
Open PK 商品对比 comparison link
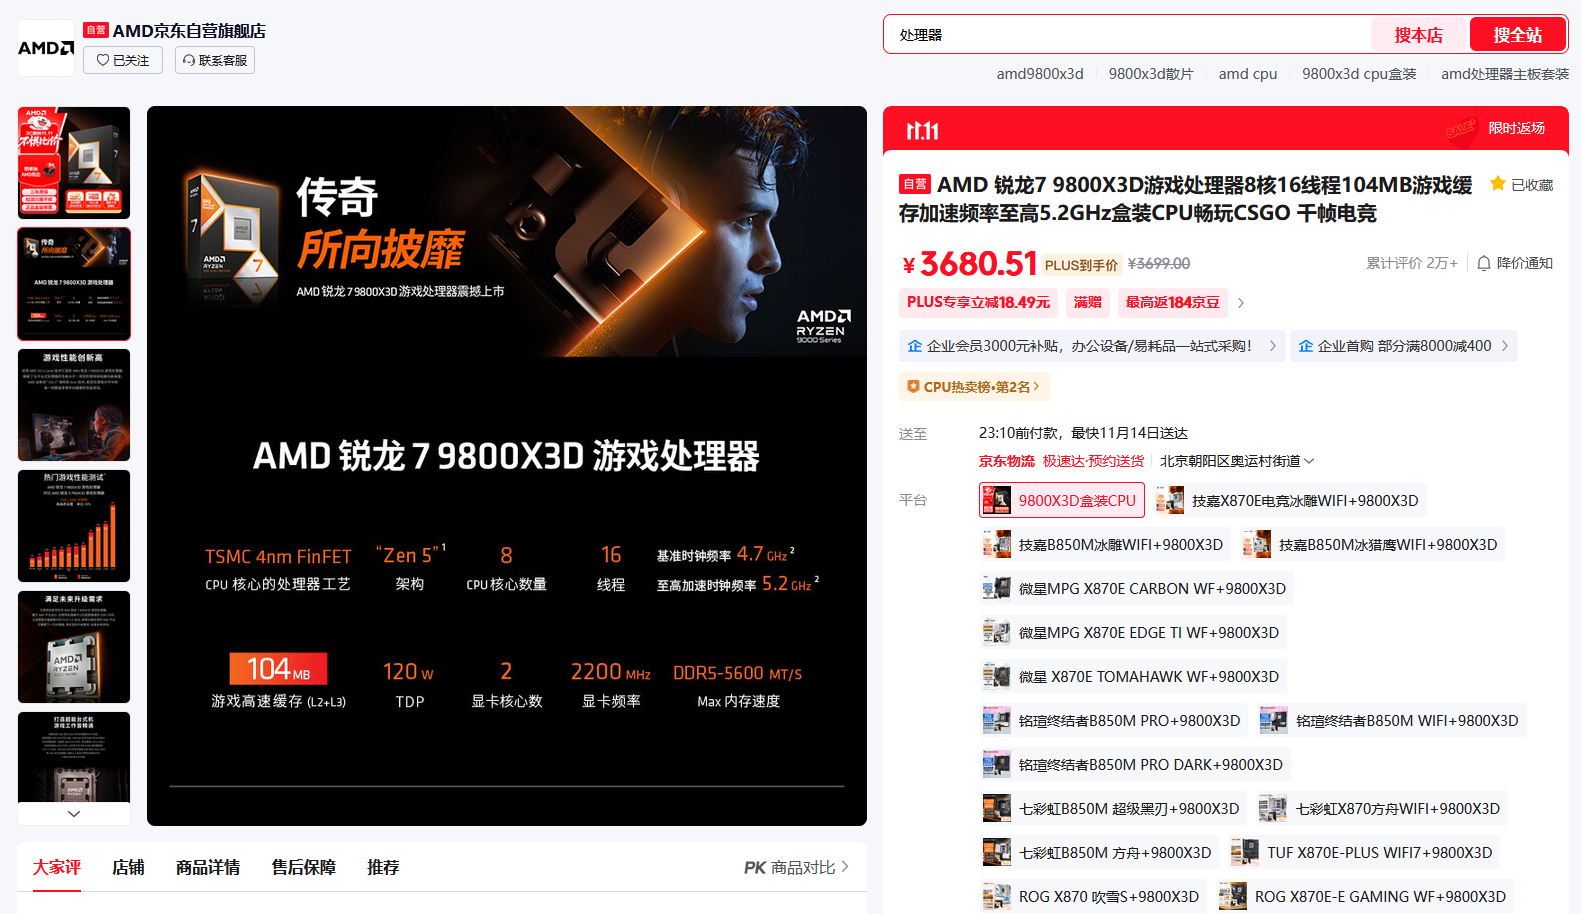click(x=796, y=867)
